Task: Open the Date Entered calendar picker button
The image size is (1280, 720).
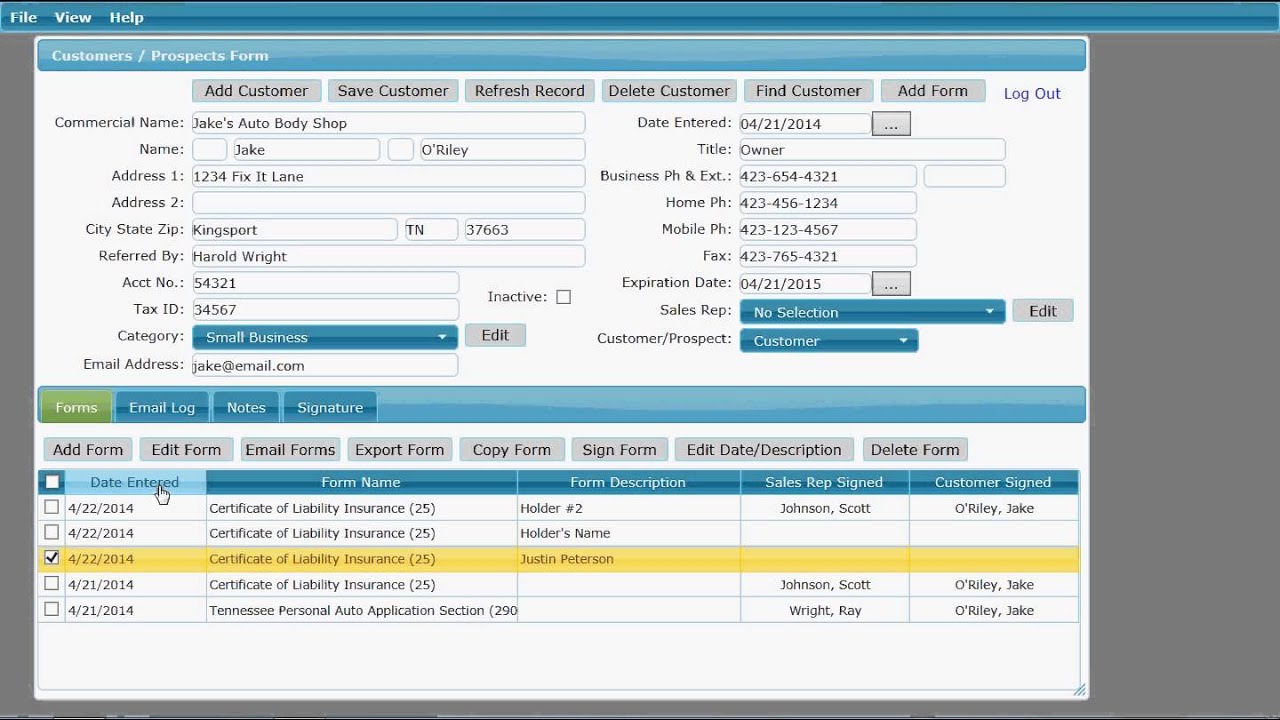Action: tap(890, 124)
